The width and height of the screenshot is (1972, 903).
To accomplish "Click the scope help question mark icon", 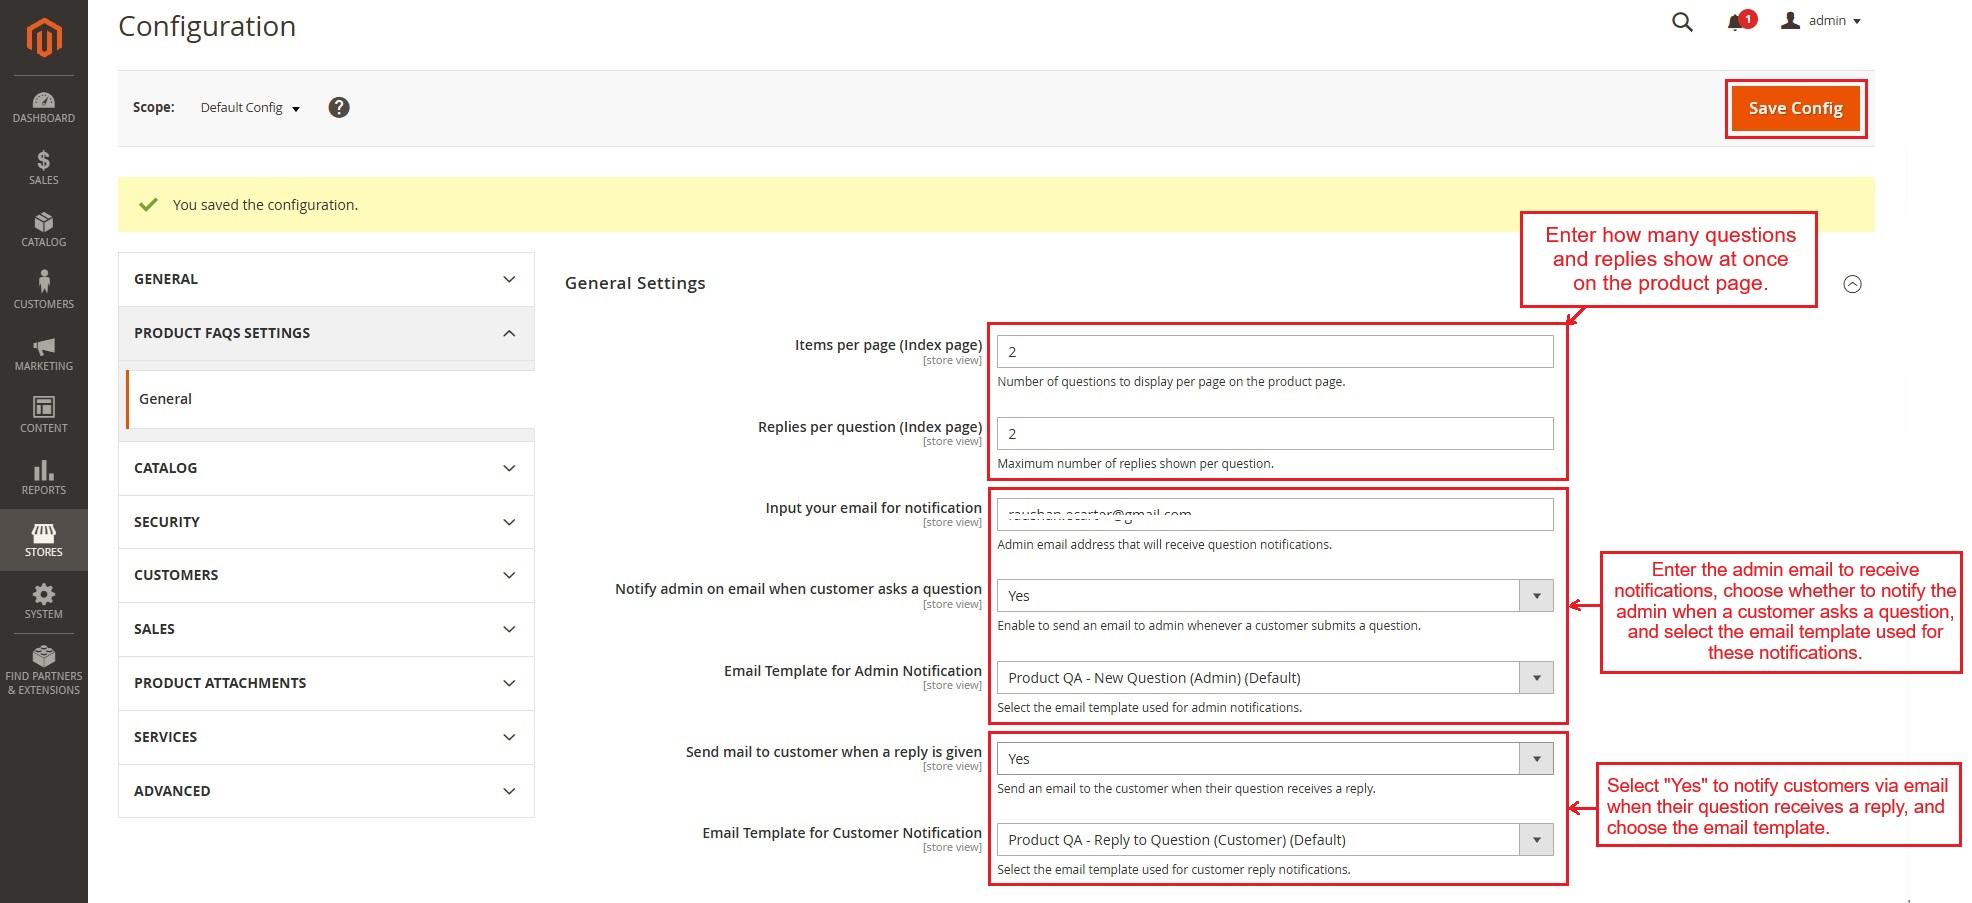I will coord(339,108).
